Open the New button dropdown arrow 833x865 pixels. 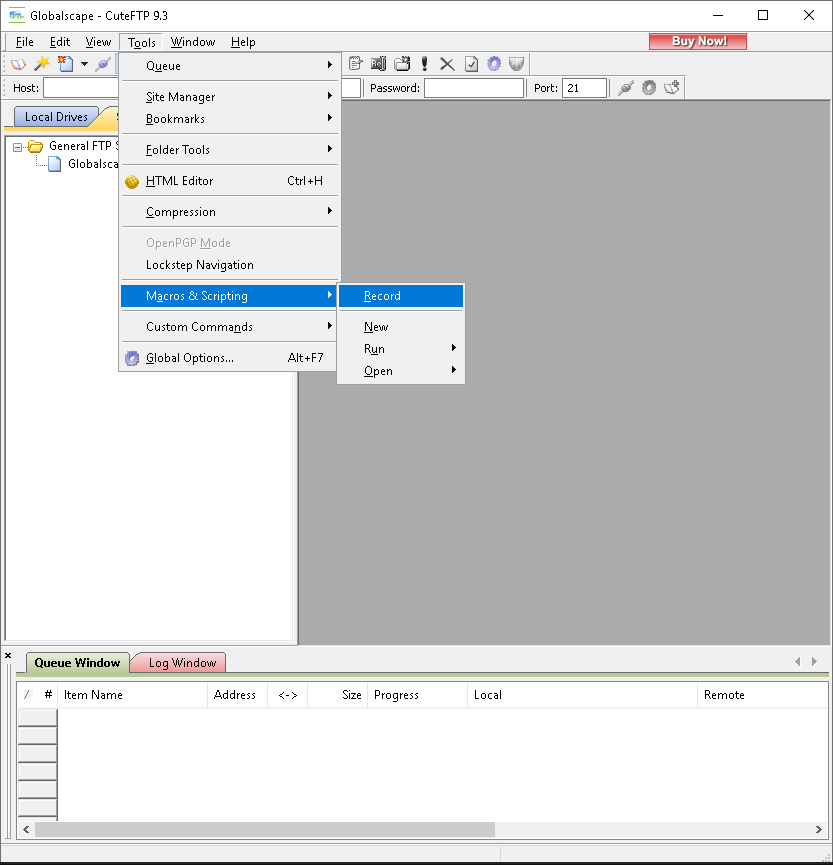click(84, 64)
